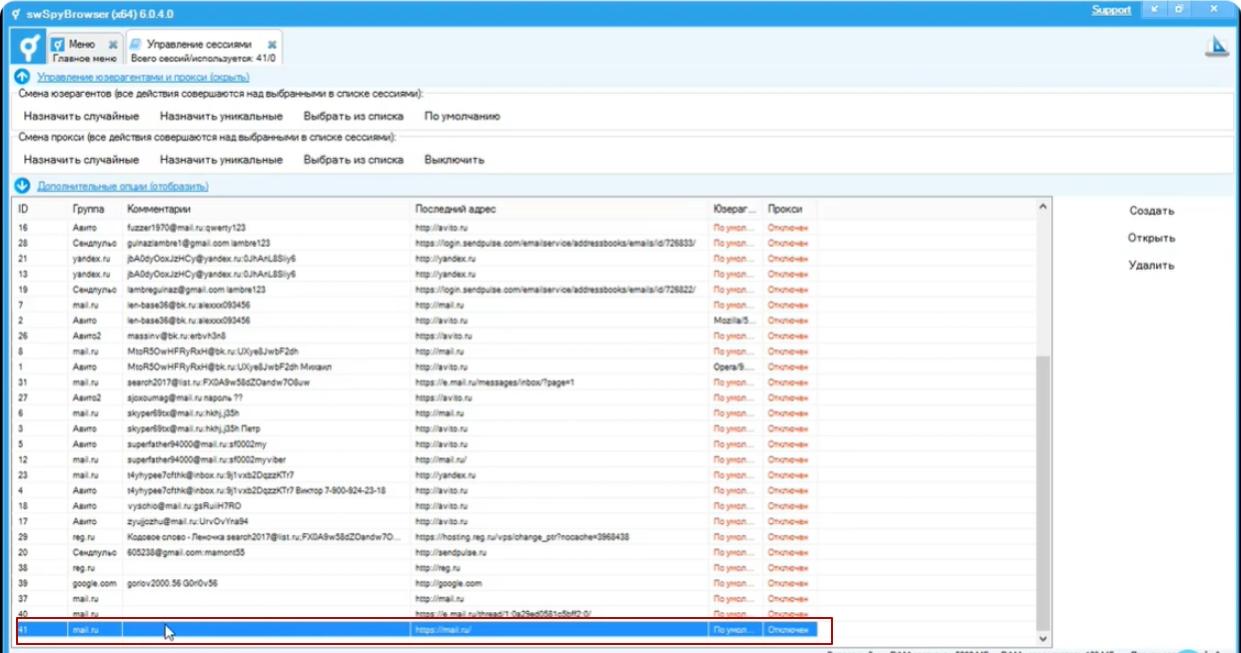Select the 605238@gmail.com:mamont55 row

coord(417,552)
